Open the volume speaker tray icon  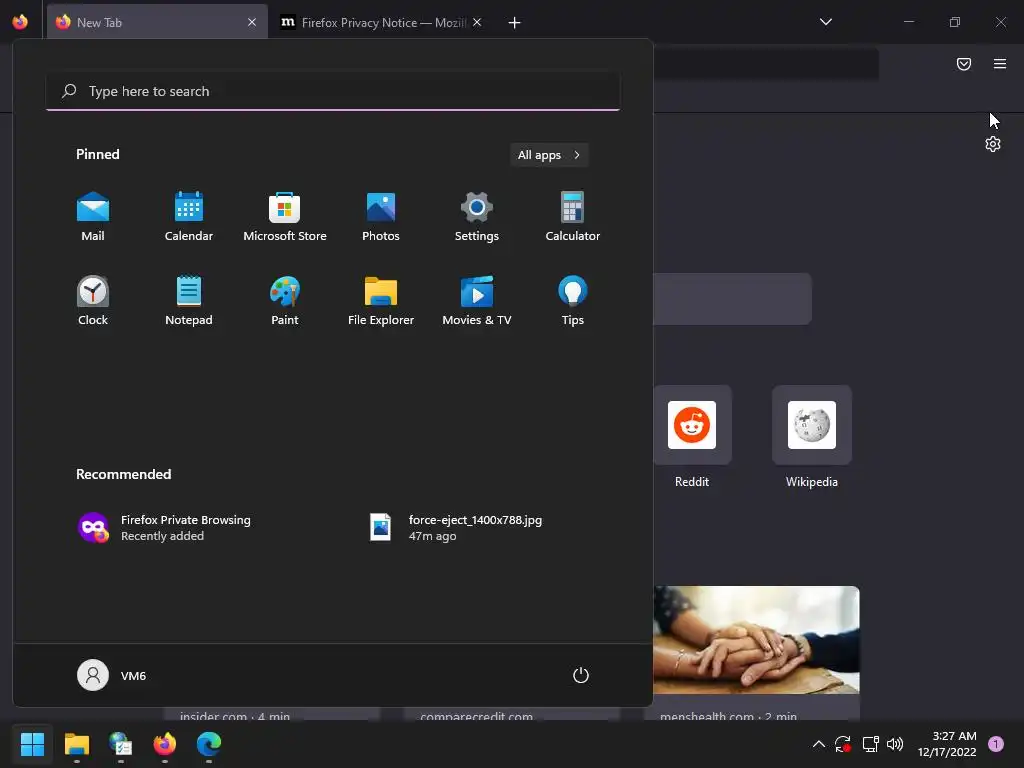(895, 744)
